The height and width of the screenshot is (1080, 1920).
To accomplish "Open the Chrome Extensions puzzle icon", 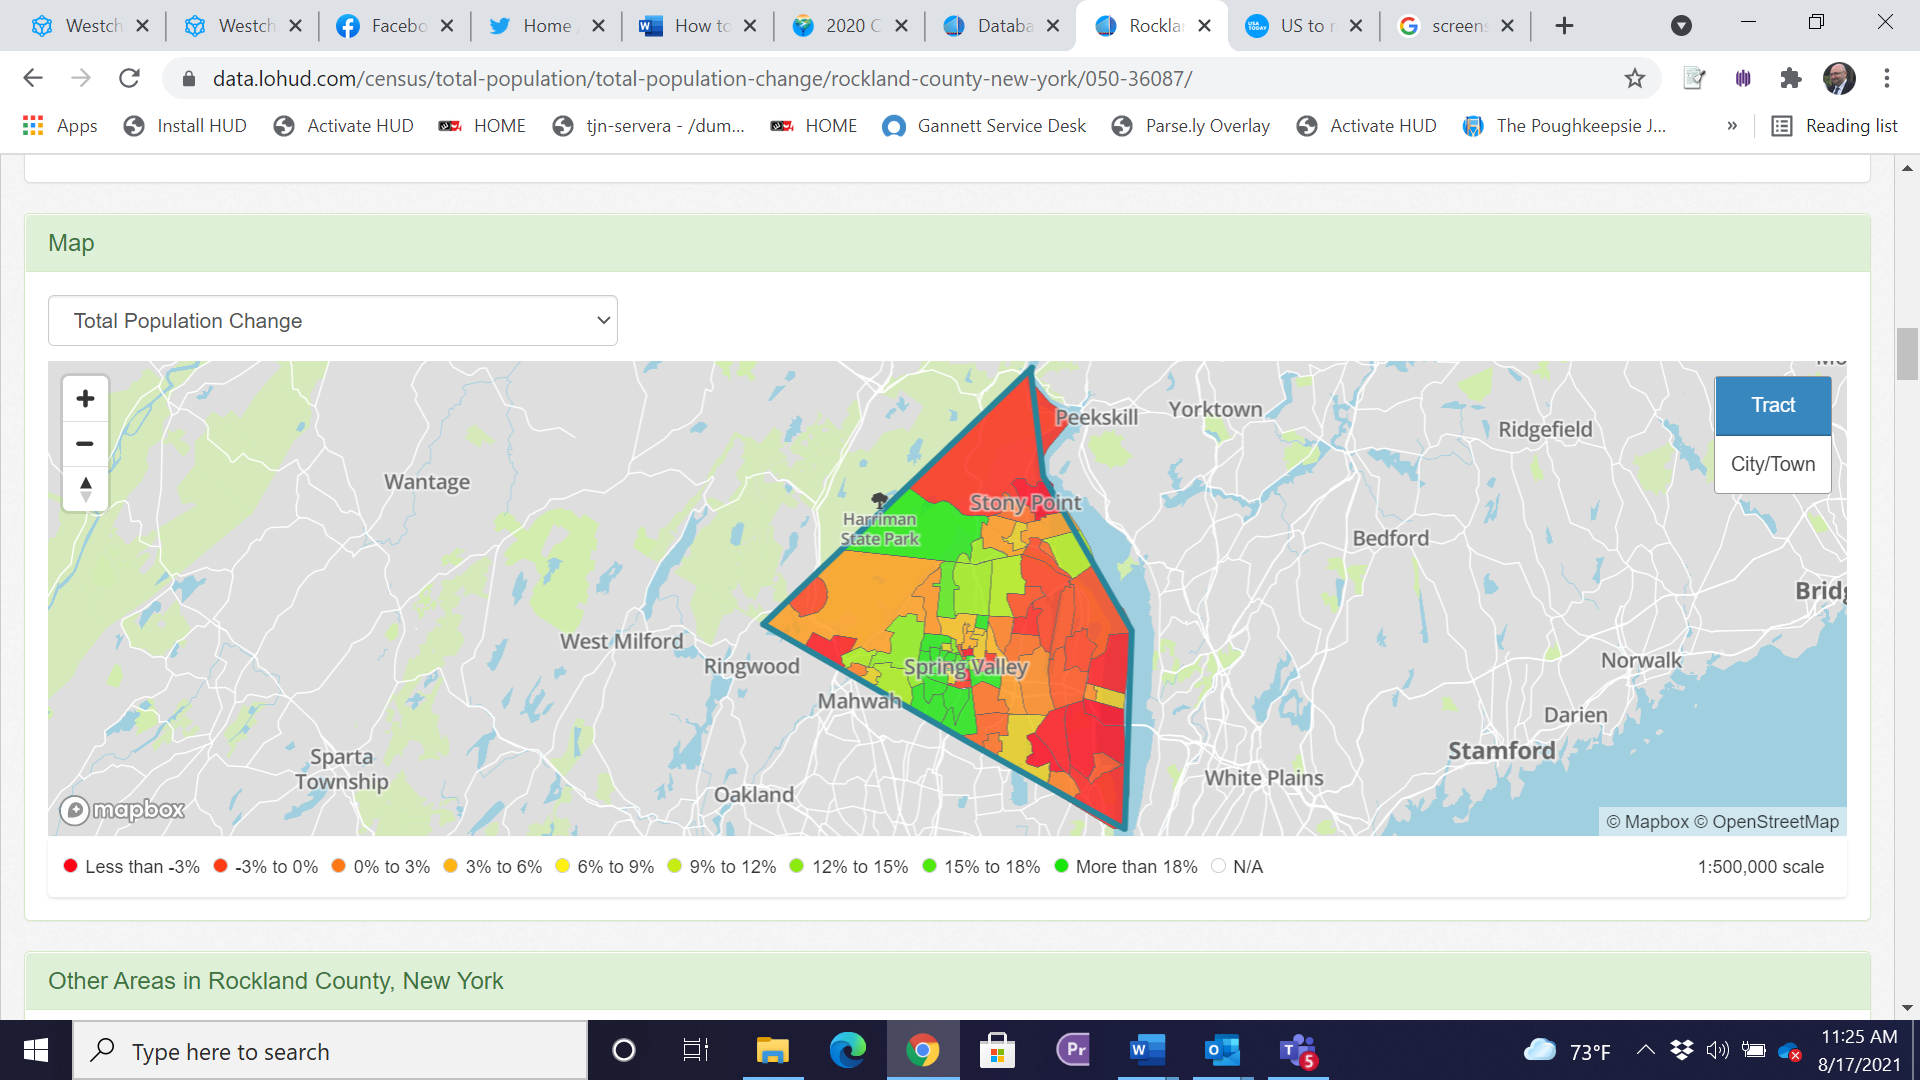I will (x=1790, y=78).
